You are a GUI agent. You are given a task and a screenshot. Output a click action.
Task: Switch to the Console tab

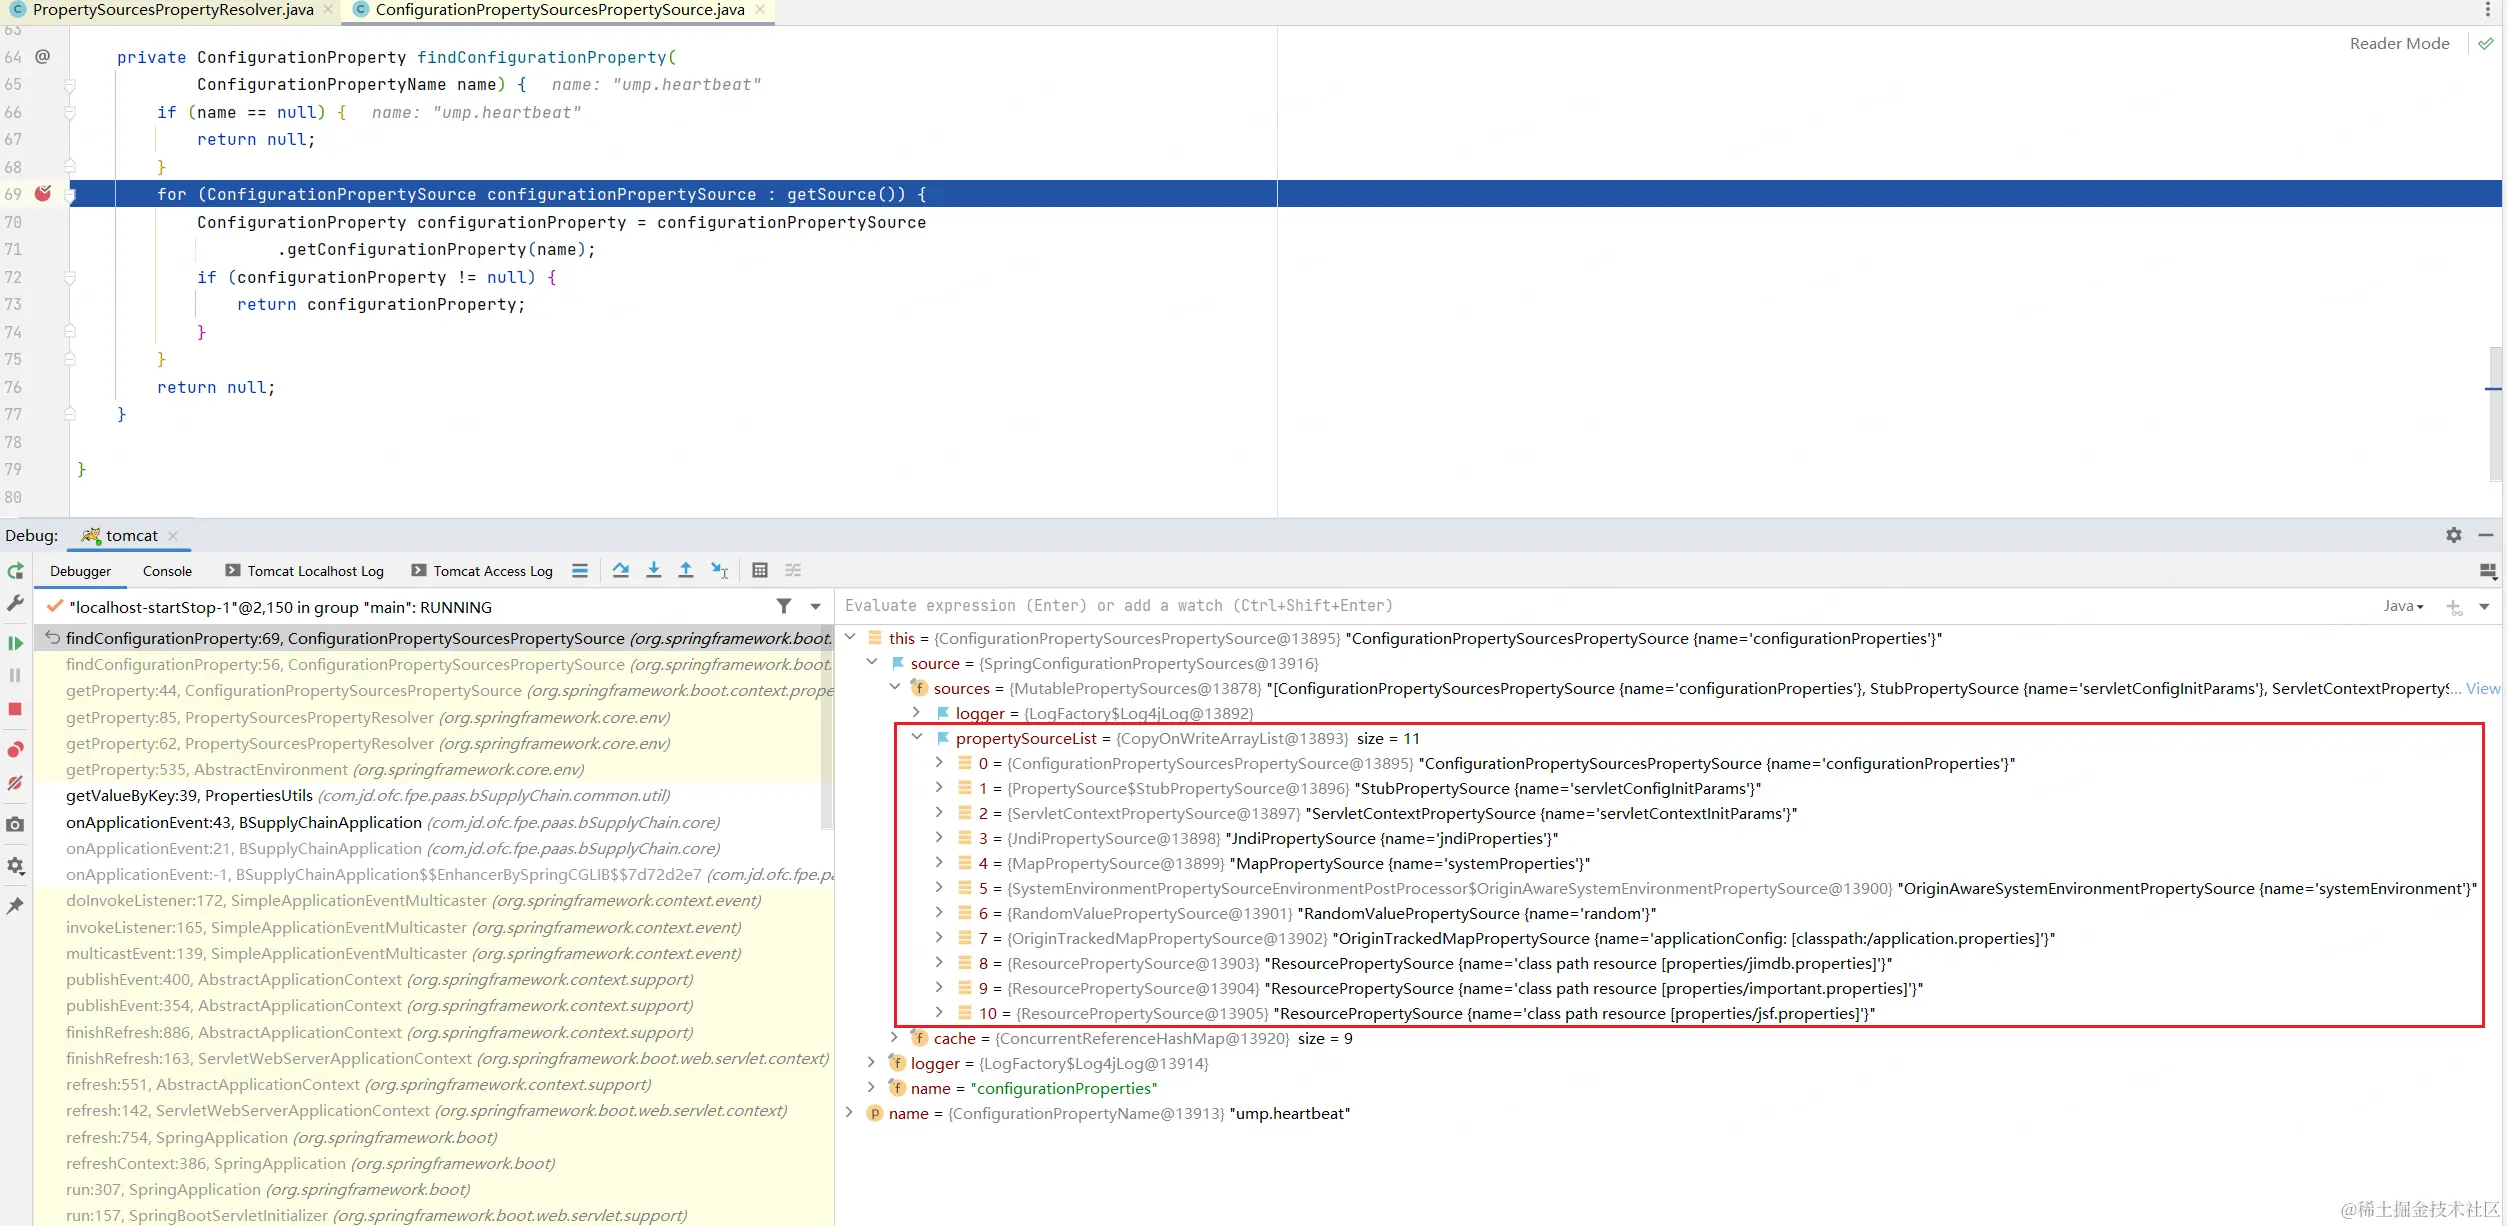point(167,571)
